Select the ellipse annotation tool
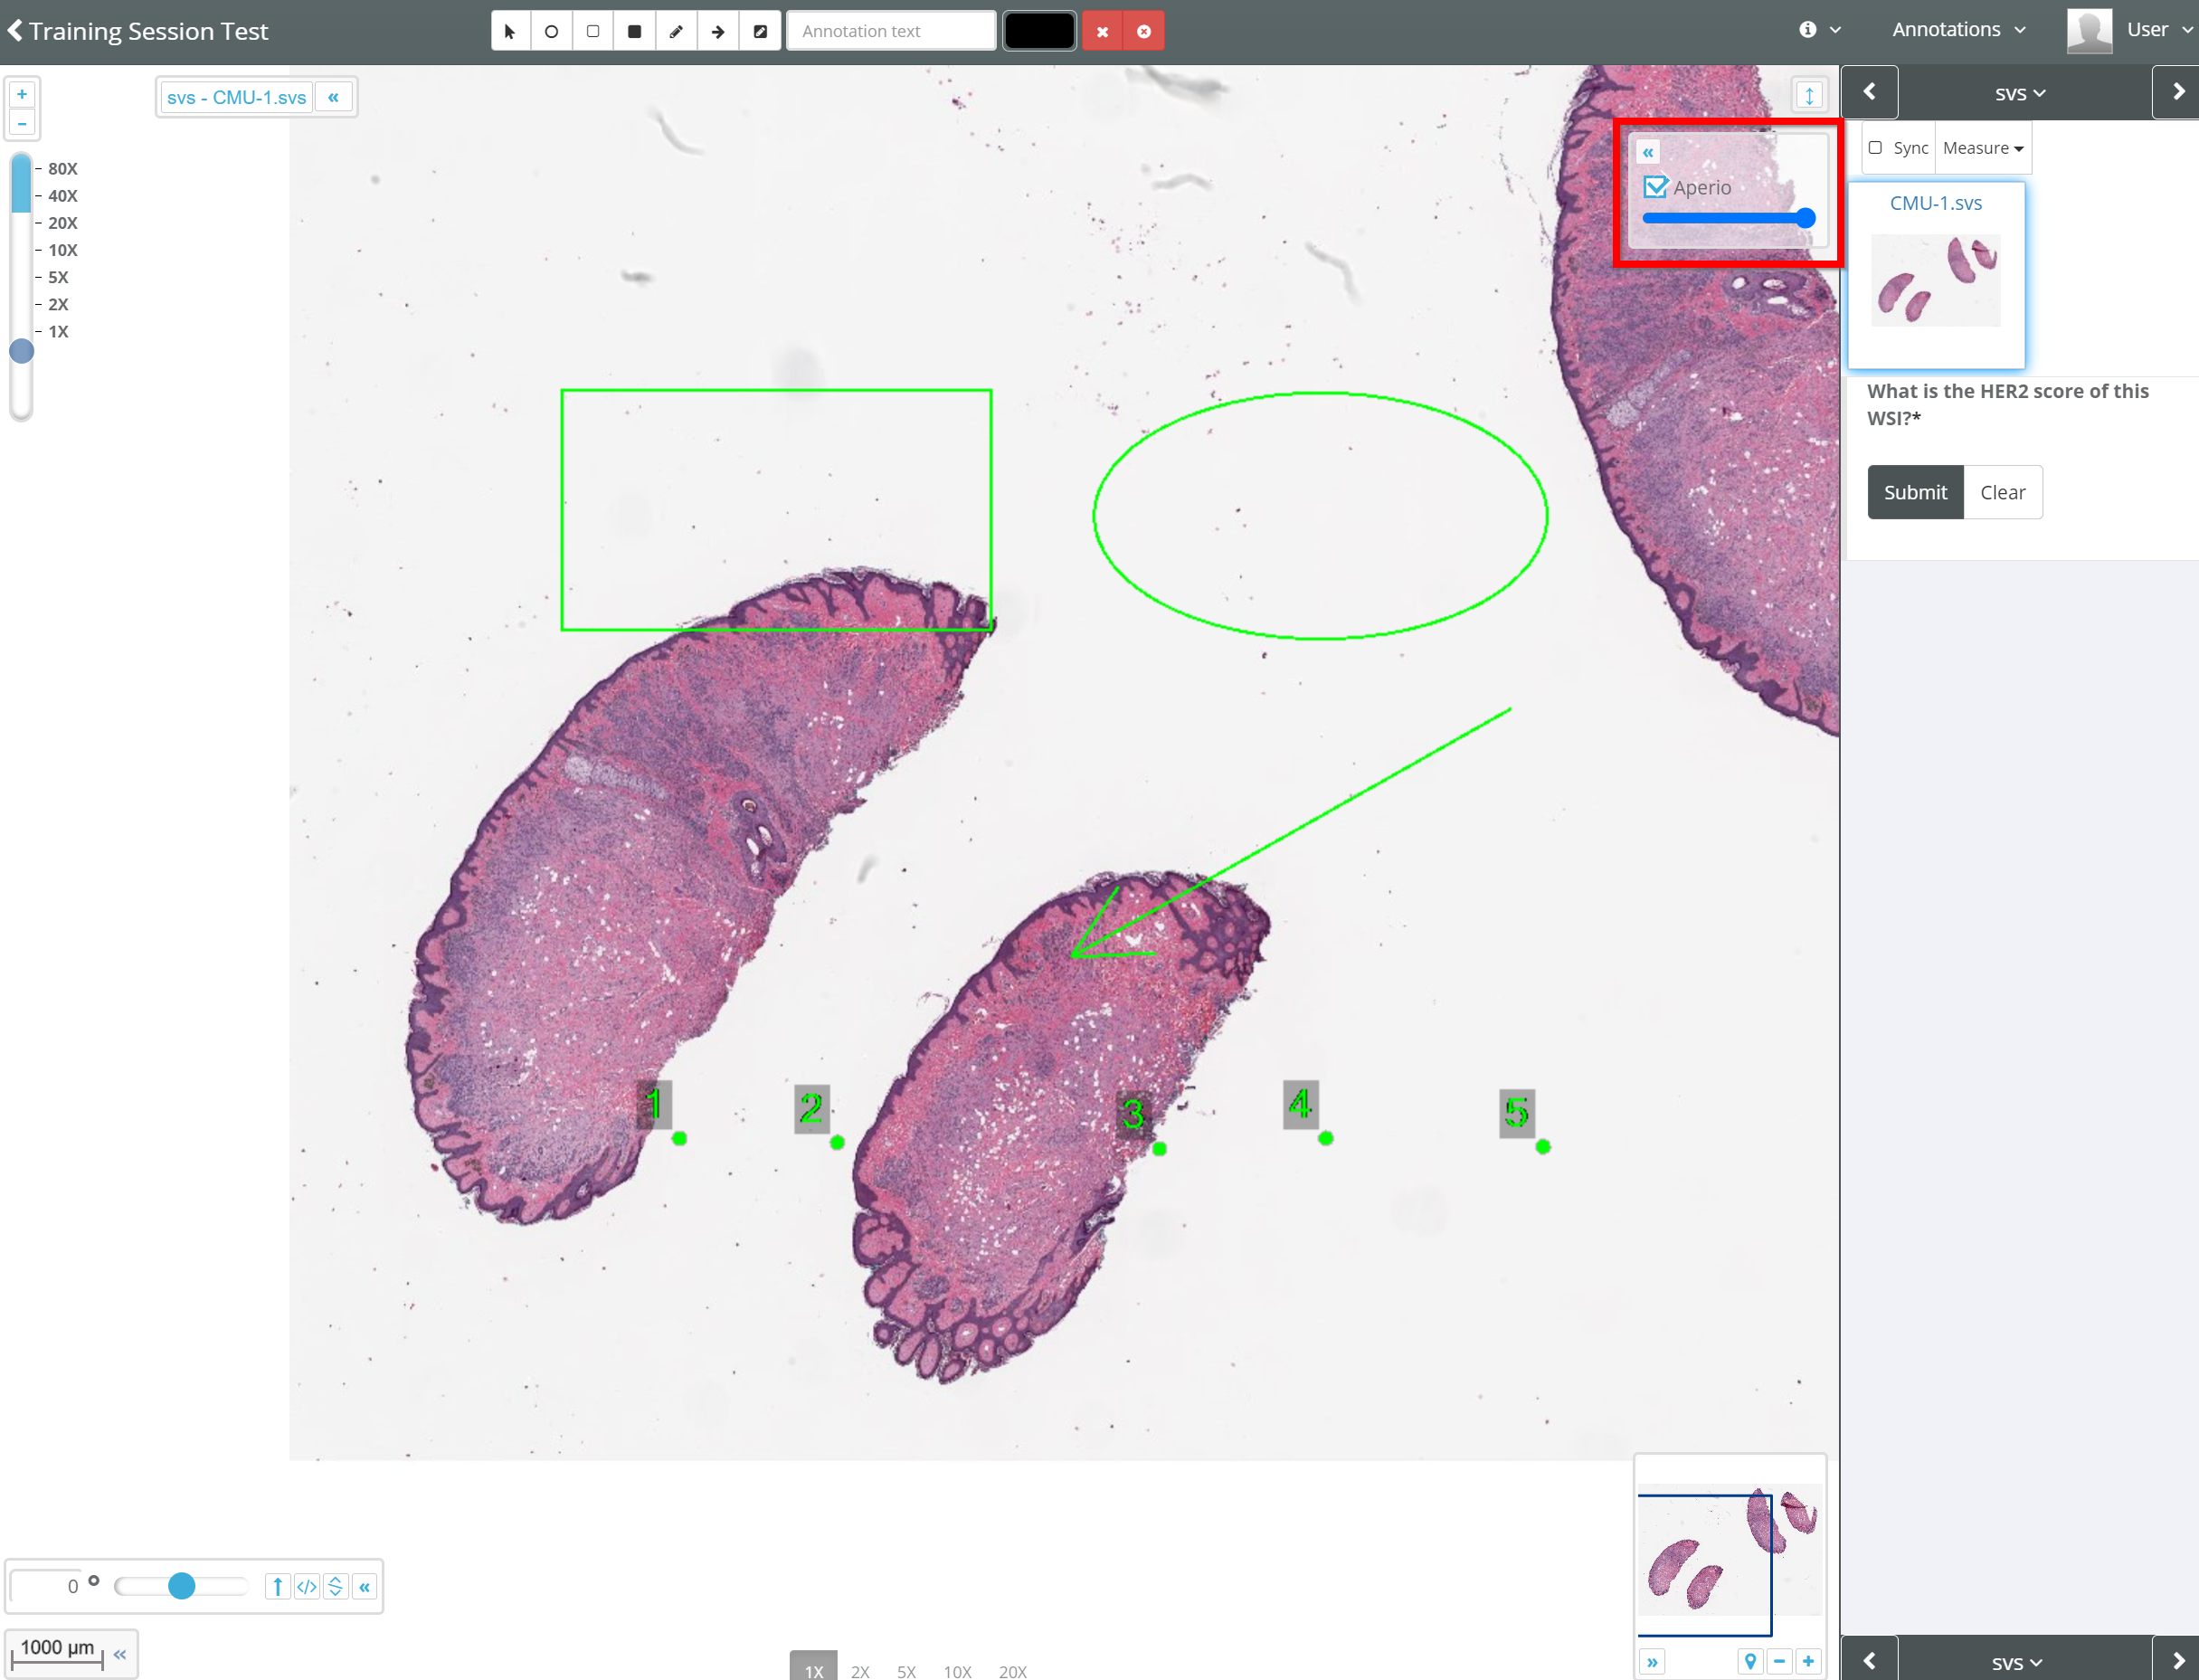This screenshot has height=1680, width=2199. pyautogui.click(x=551, y=31)
